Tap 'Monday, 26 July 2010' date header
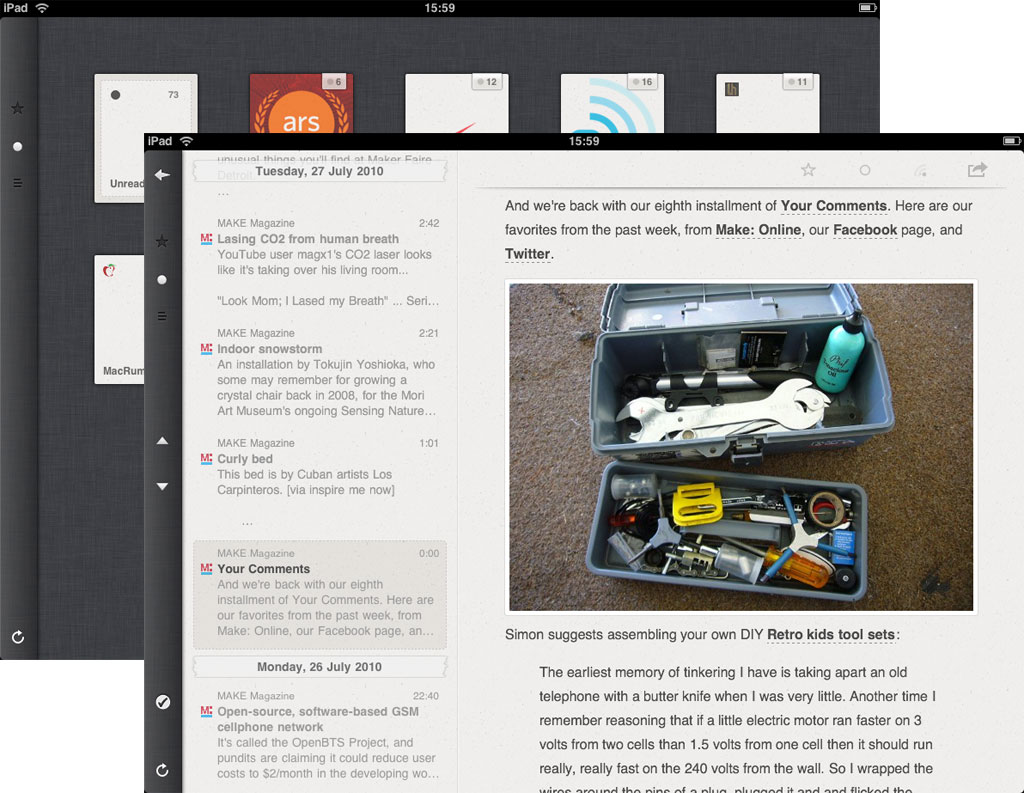Image resolution: width=1024 pixels, height=793 pixels. (x=319, y=667)
